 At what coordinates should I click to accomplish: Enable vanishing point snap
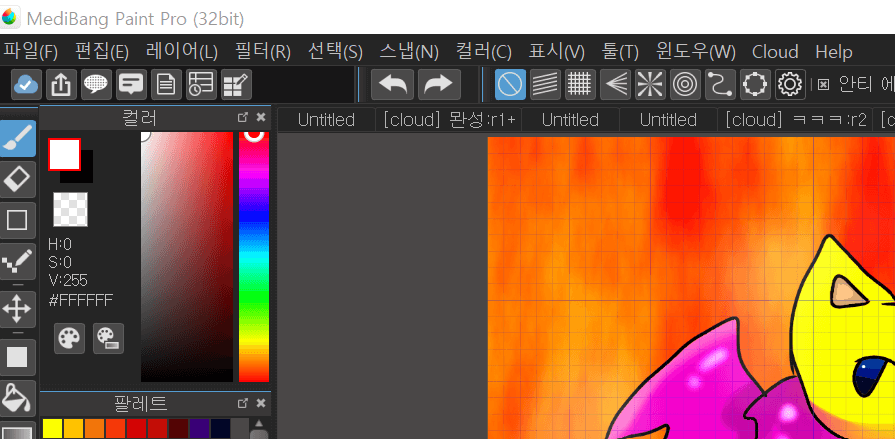click(x=615, y=84)
